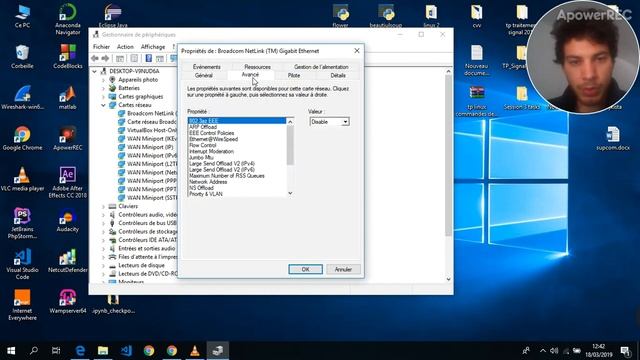This screenshot has width=640, height=360.
Task: Select the Google Chrome desktop shortcut
Action: (x=22, y=138)
